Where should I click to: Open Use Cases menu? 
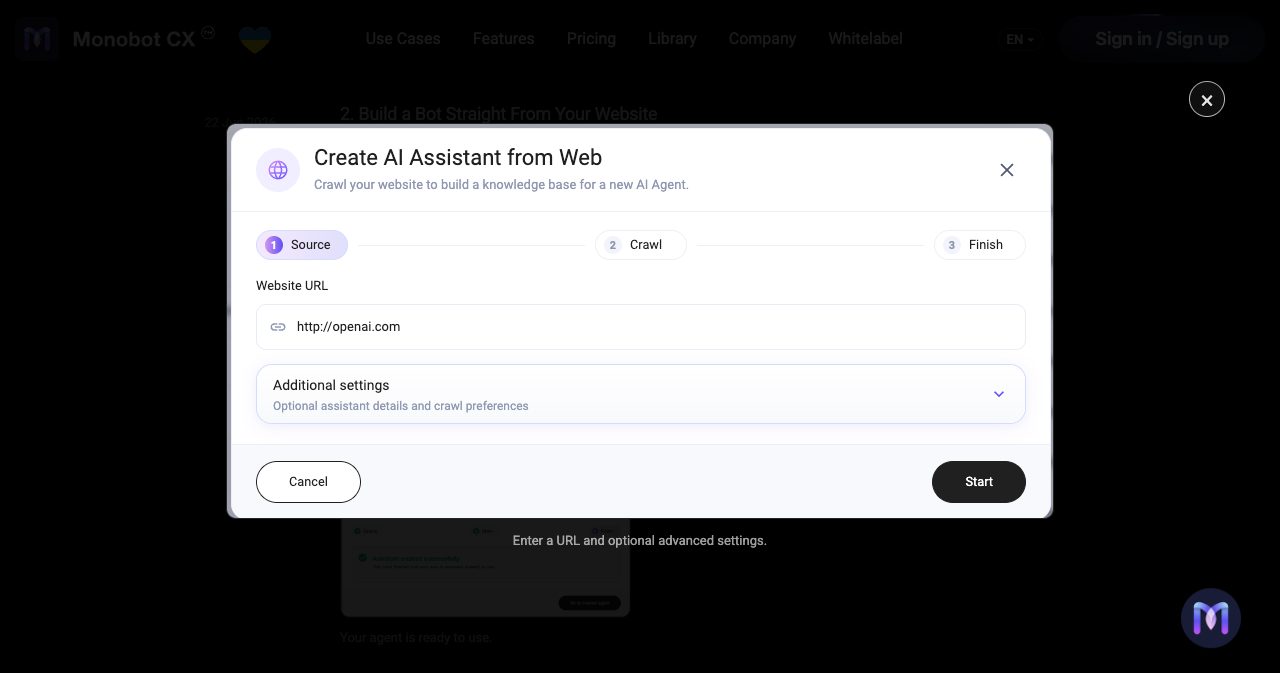pos(403,39)
